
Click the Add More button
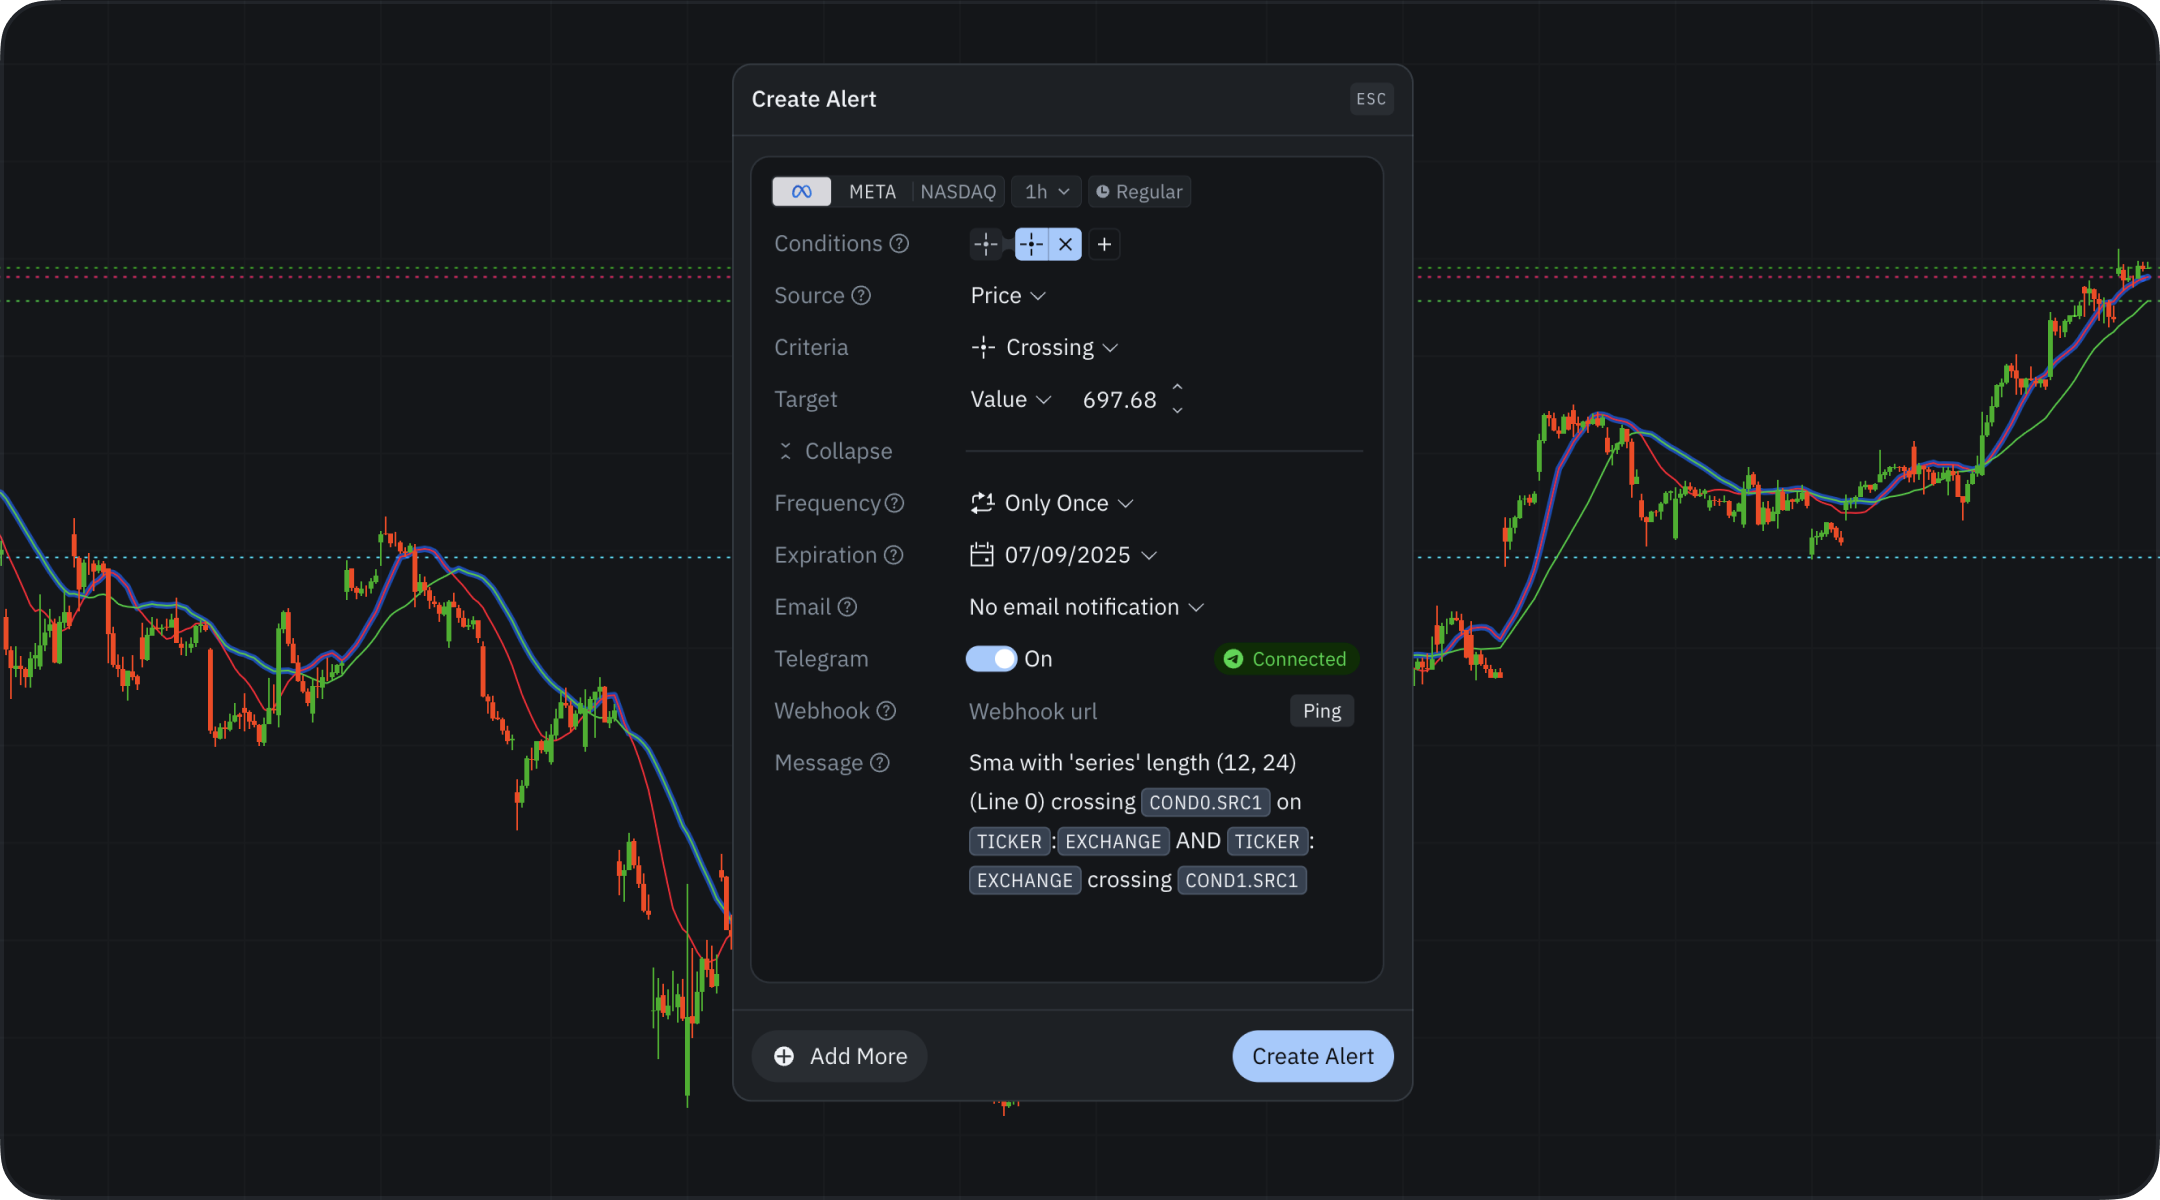[840, 1056]
